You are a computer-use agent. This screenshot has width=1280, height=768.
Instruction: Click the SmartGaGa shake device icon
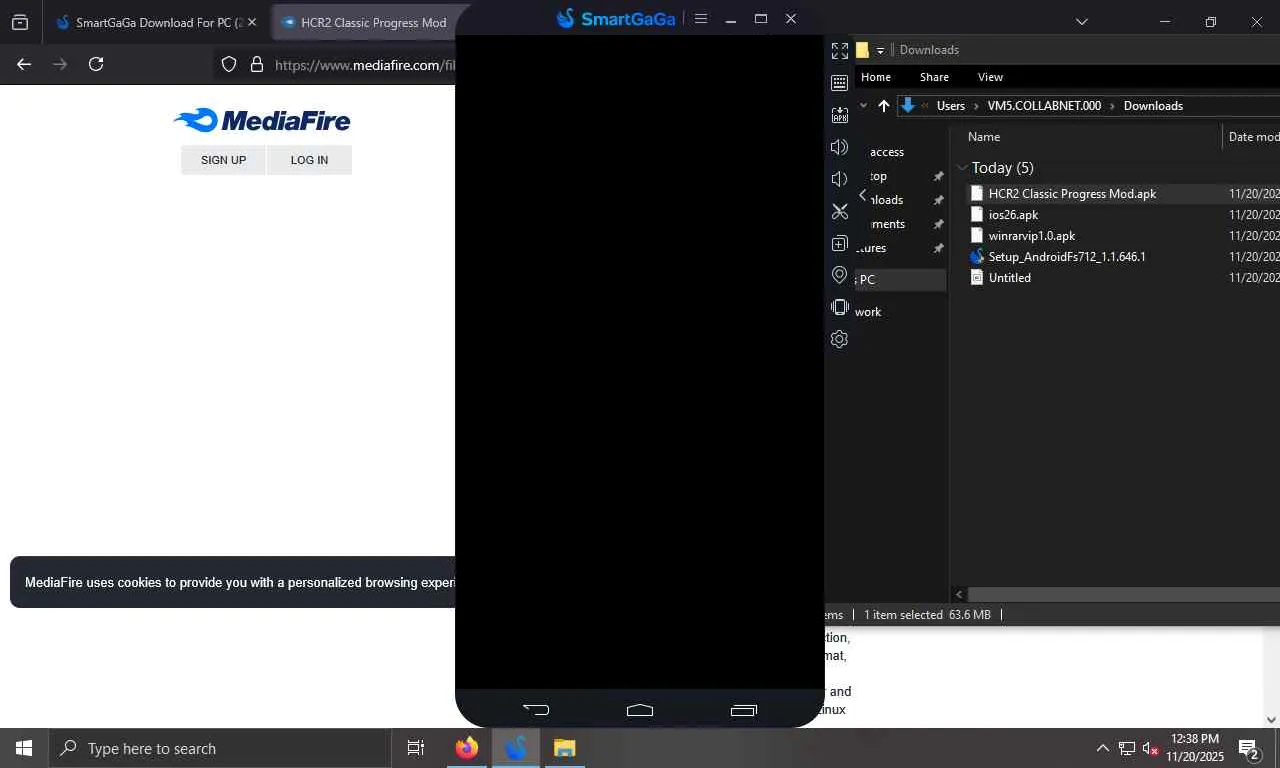tap(840, 307)
